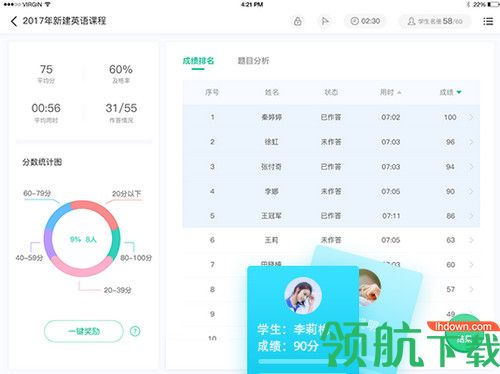Viewport: 500px width, 374px height.
Task: Open details chevron for 徐虹 row
Action: coord(471,142)
